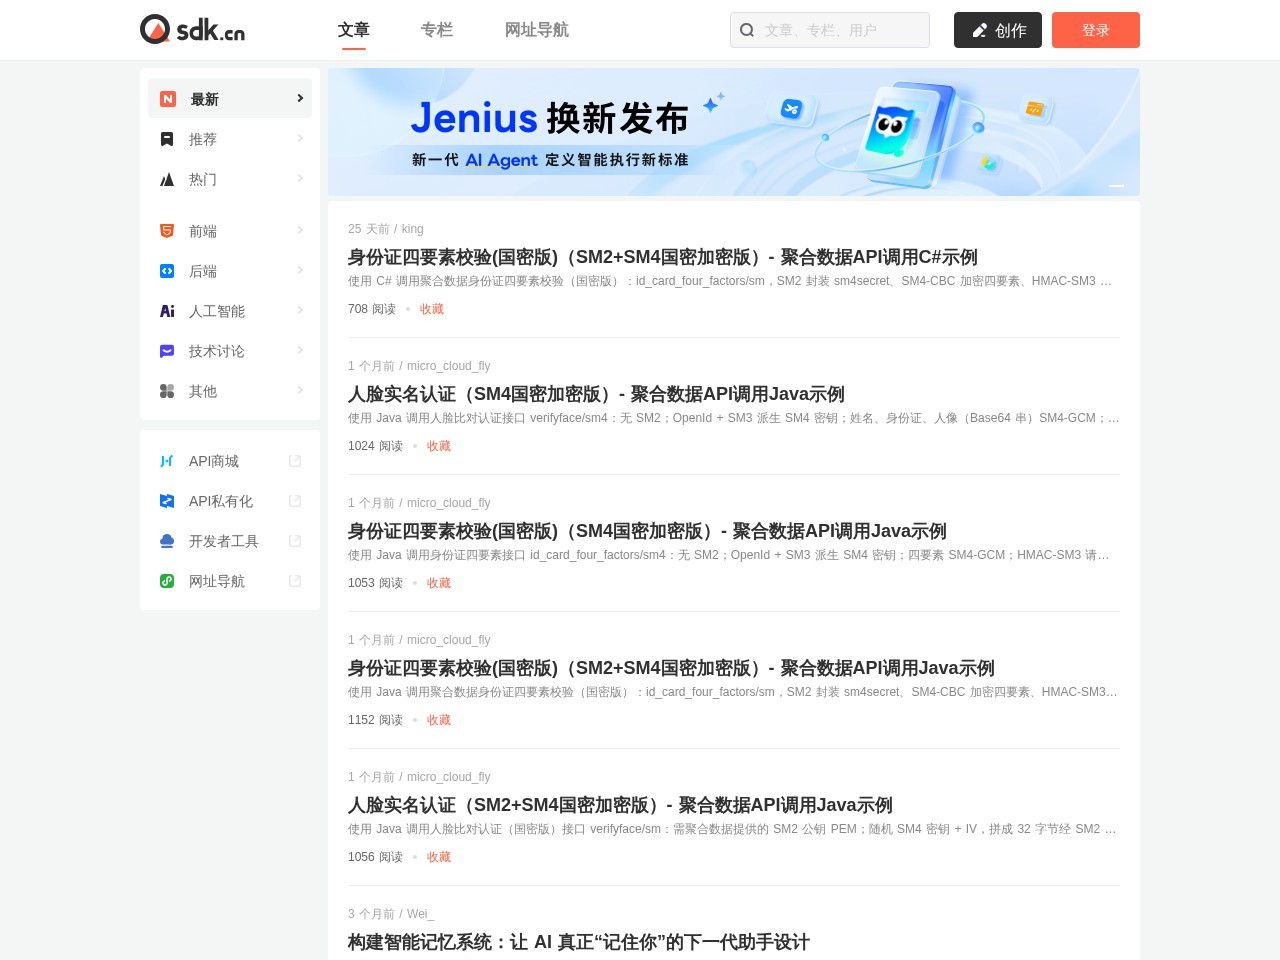Click the 前端 HTML5 icon

pos(167,231)
